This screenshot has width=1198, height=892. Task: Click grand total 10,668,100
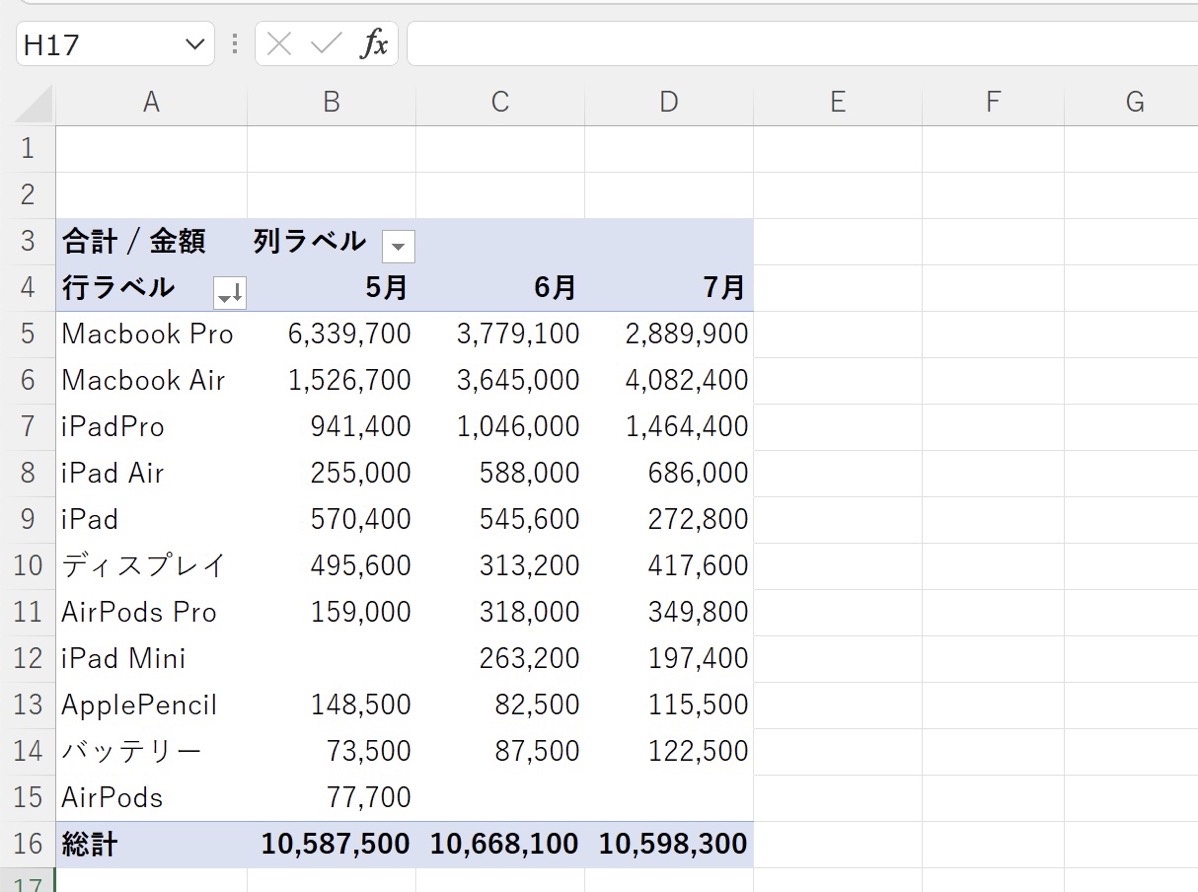[x=500, y=844]
